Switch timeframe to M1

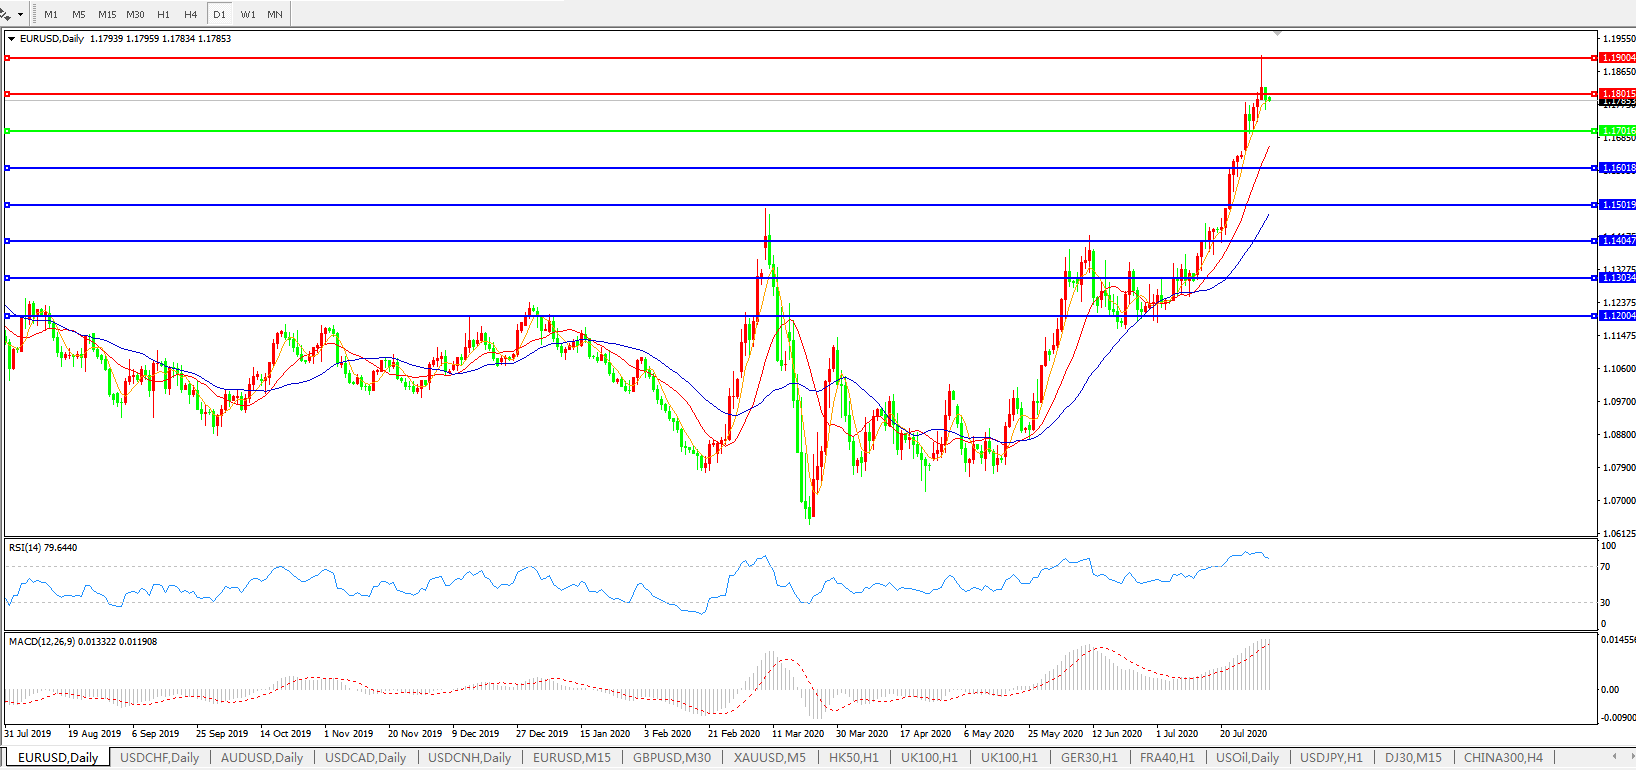[51, 15]
